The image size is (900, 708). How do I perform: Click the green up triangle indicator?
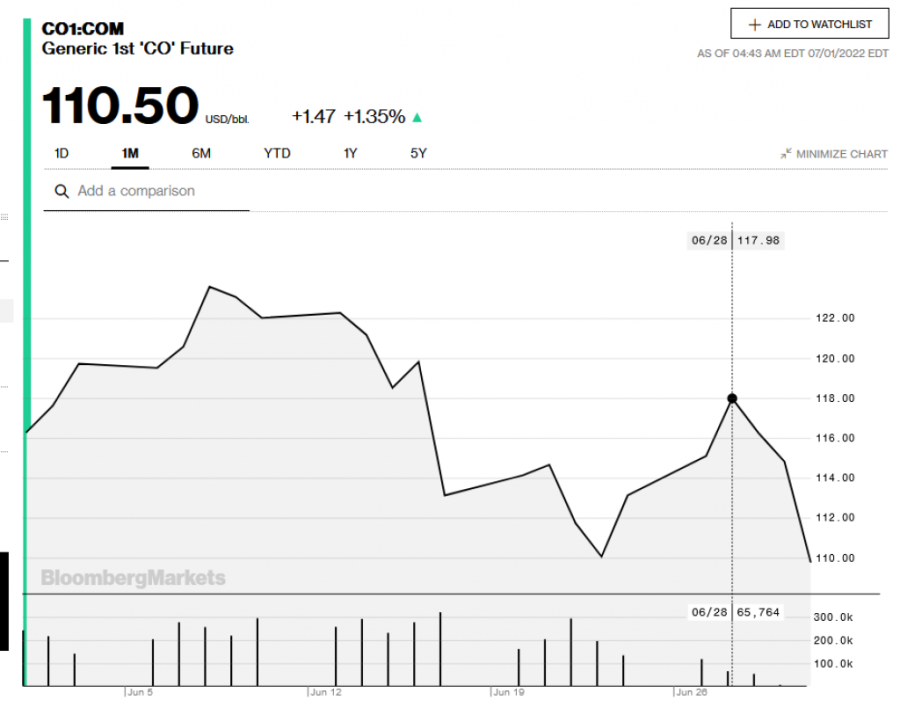click(x=417, y=117)
